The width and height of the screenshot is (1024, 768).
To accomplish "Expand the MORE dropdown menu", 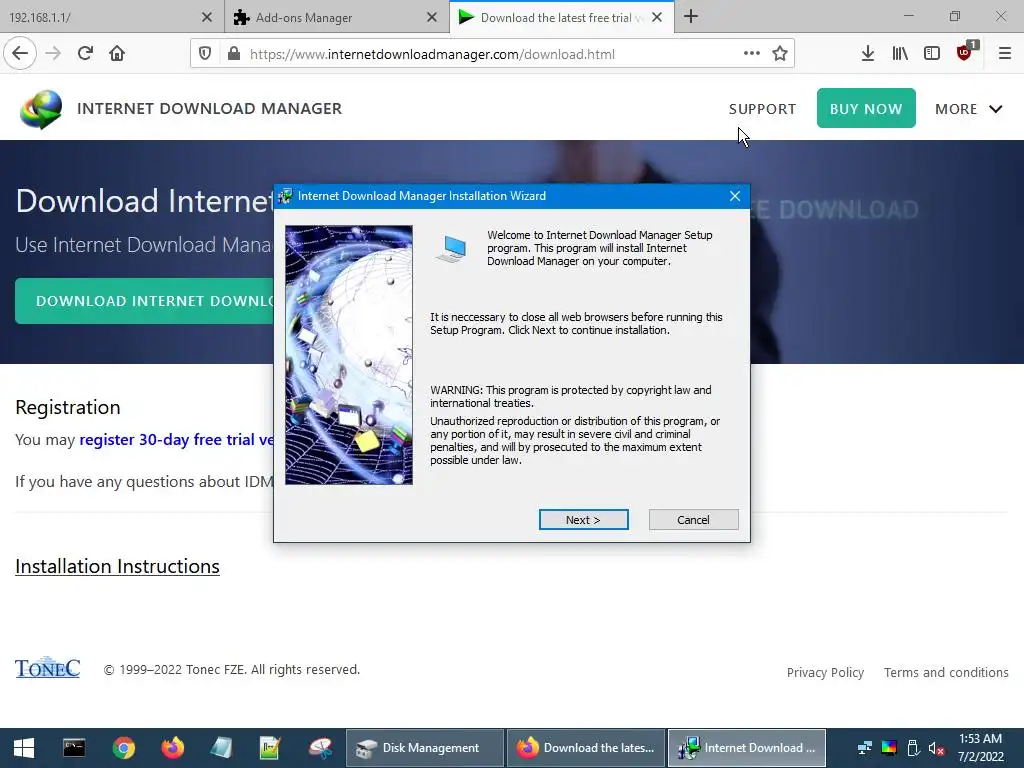I will 968,109.
